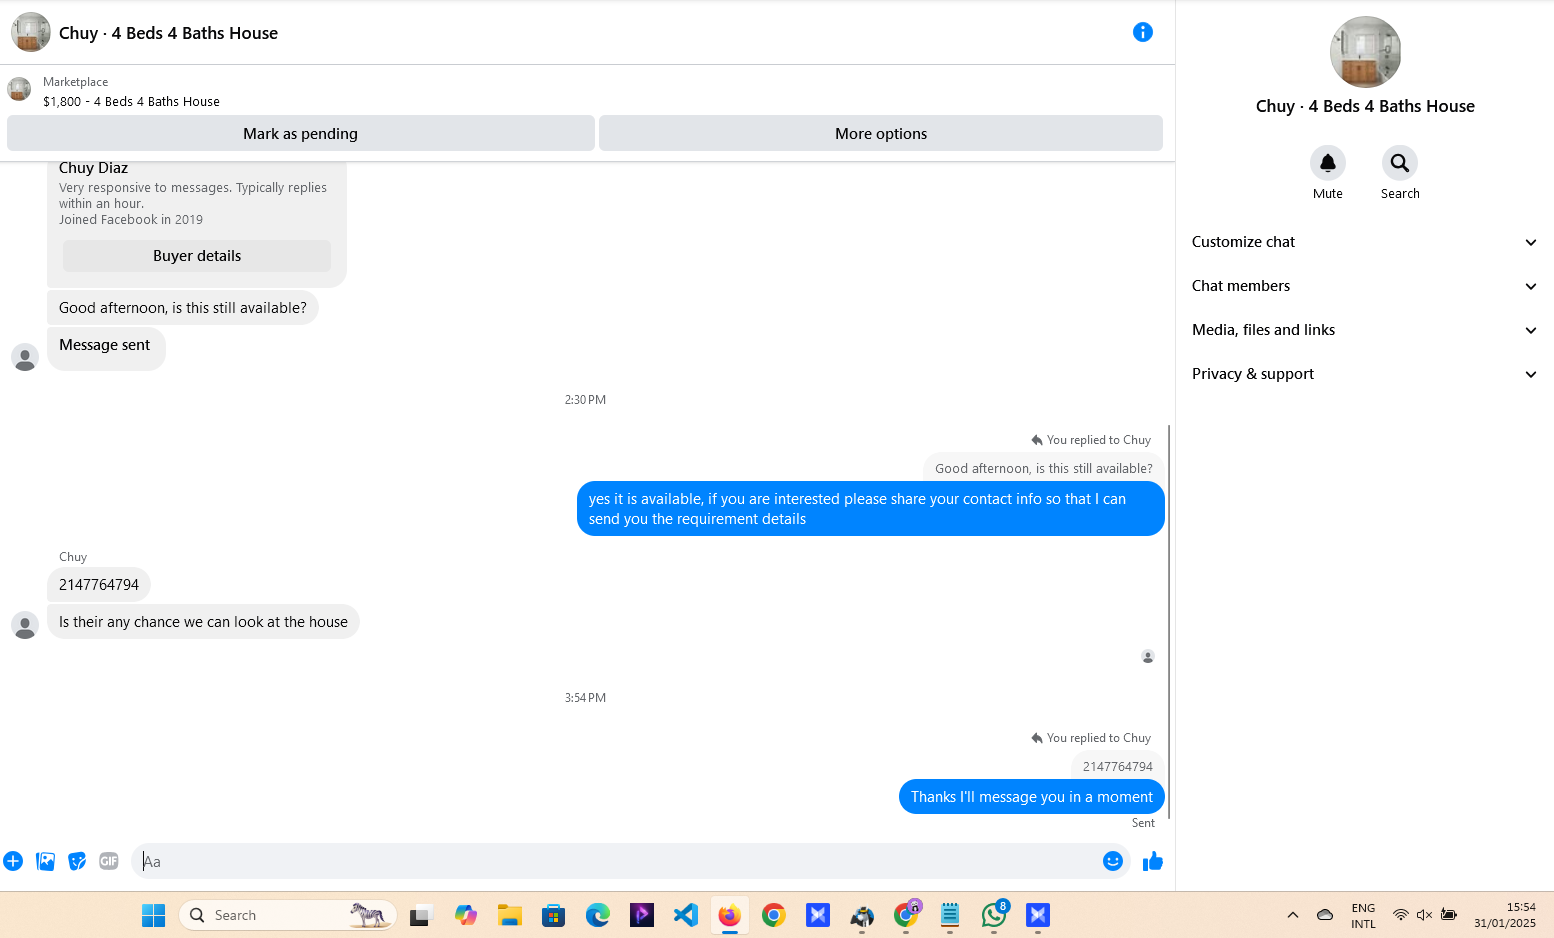The height and width of the screenshot is (938, 1554).
Task: Open Firefox from the taskbar
Action: pos(729,915)
